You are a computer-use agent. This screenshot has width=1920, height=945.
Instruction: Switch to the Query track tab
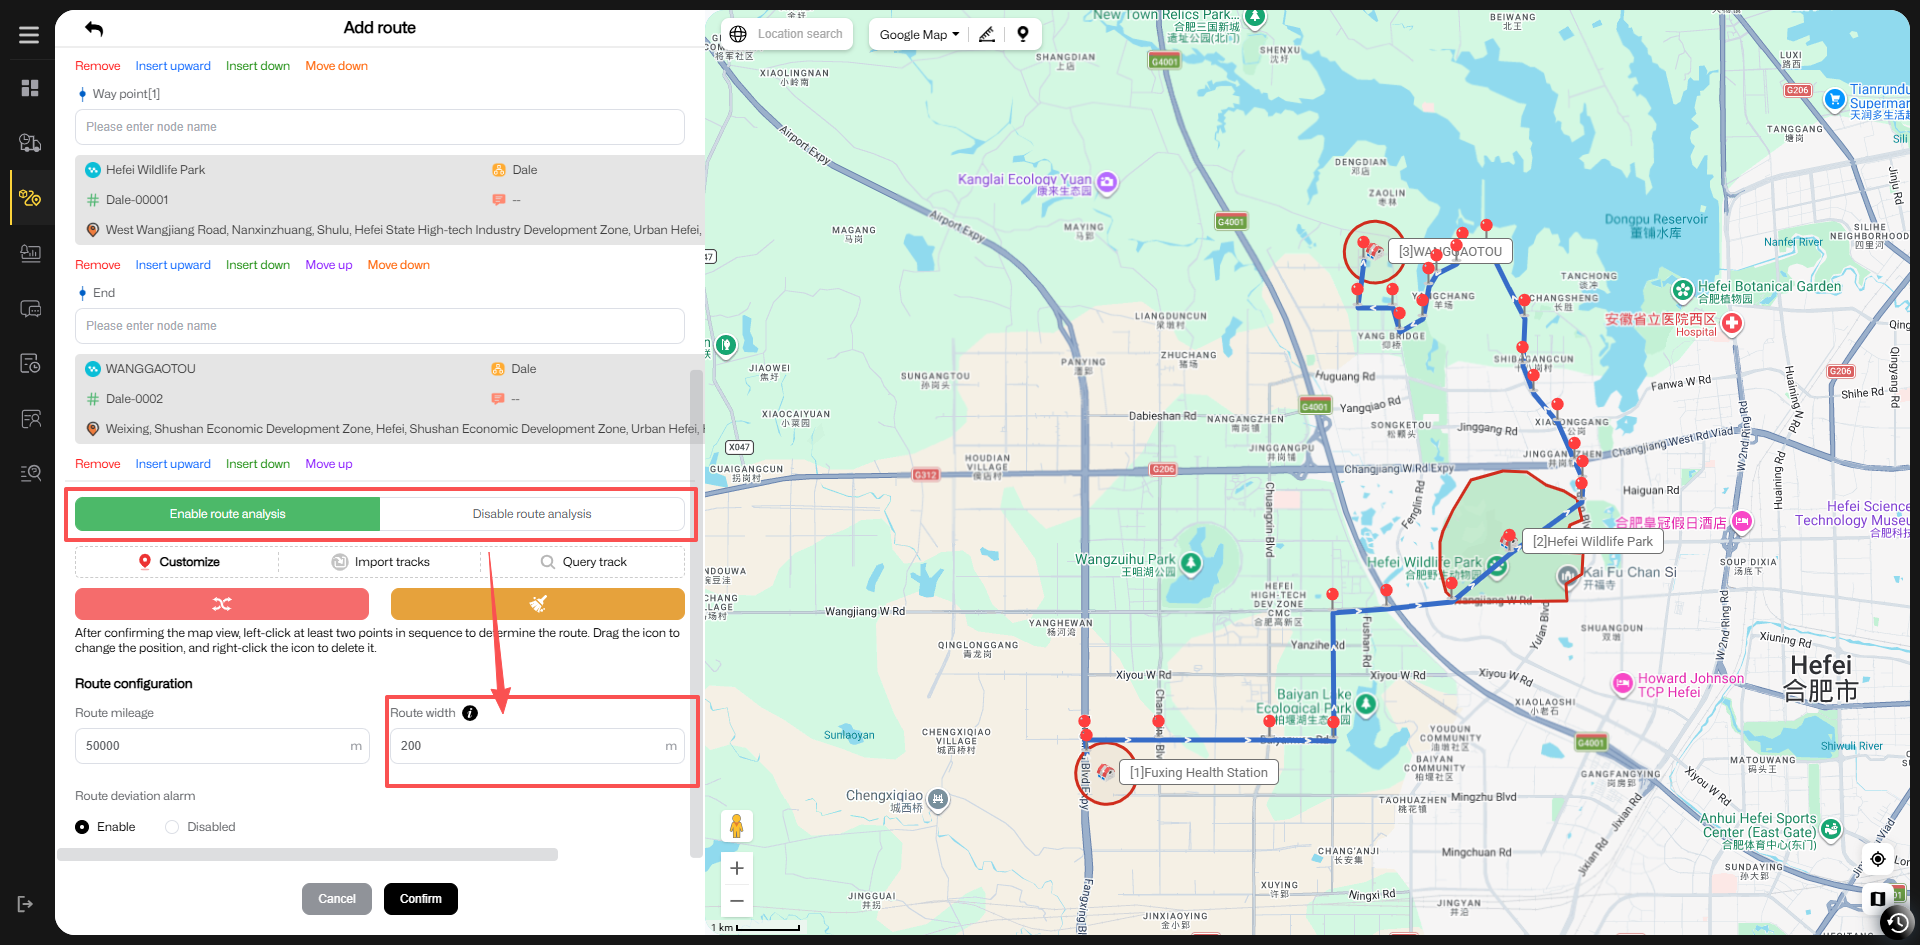pyautogui.click(x=584, y=562)
